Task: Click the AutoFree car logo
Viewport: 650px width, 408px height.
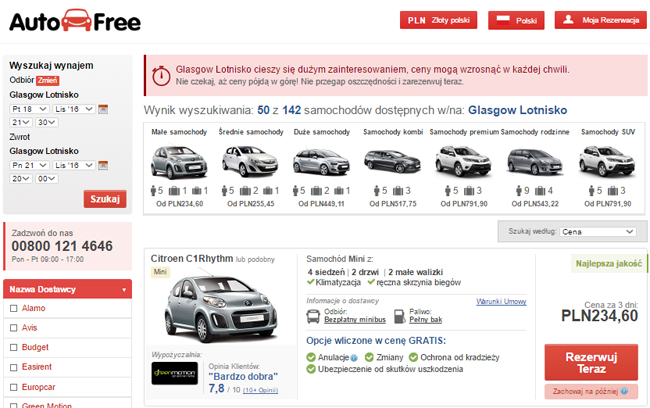Action: click(x=75, y=21)
